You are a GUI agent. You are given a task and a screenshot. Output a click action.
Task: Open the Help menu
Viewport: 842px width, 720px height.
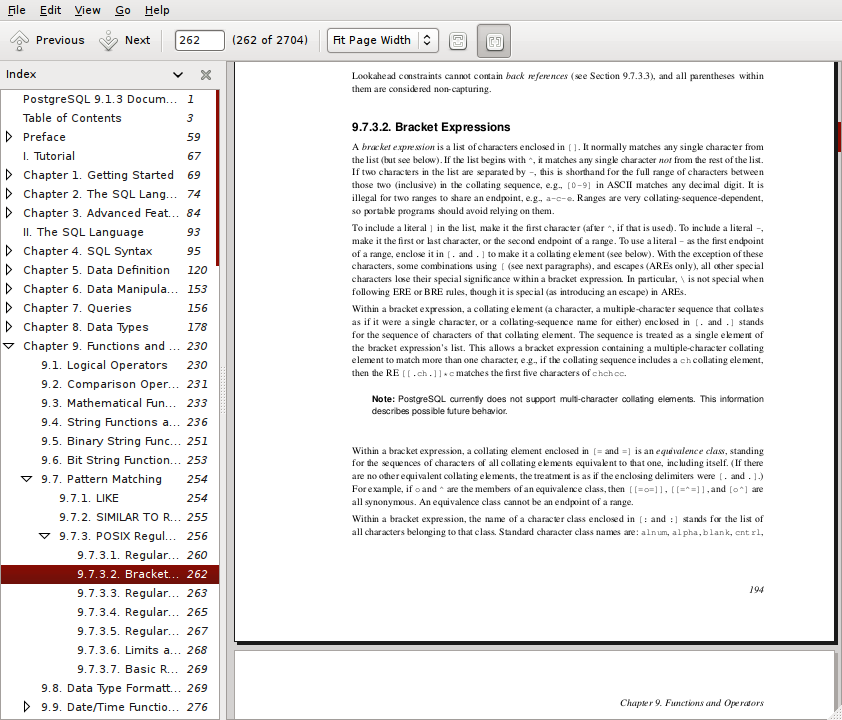coord(157,10)
